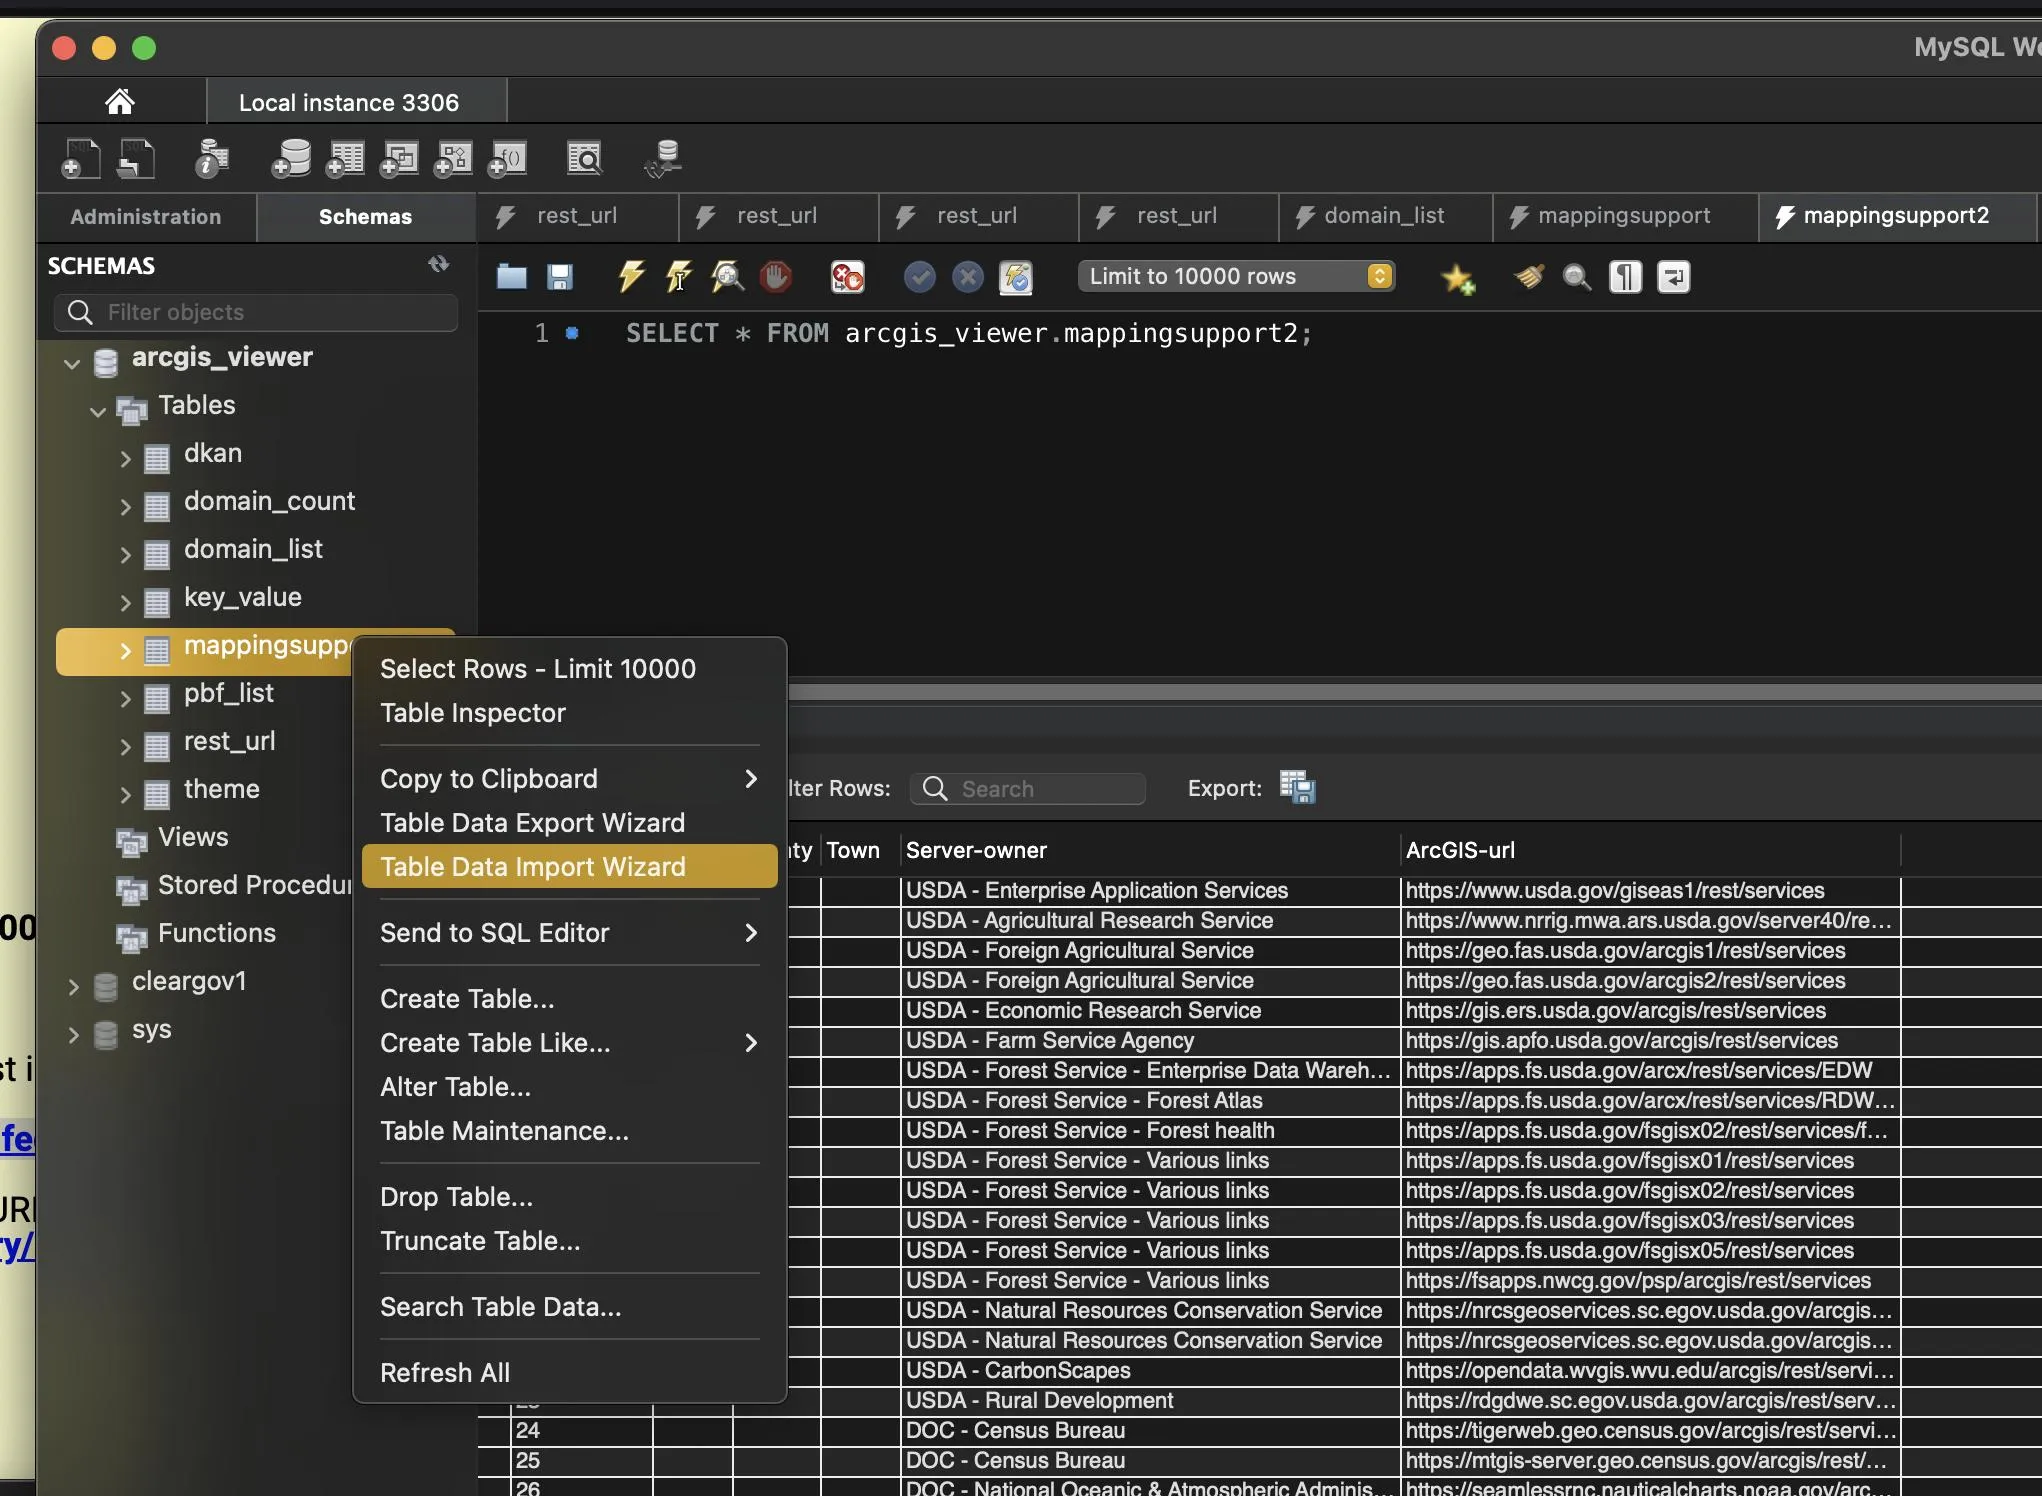The height and width of the screenshot is (1496, 2042).
Task: Execute the SQL query with lightning icon
Action: point(630,276)
